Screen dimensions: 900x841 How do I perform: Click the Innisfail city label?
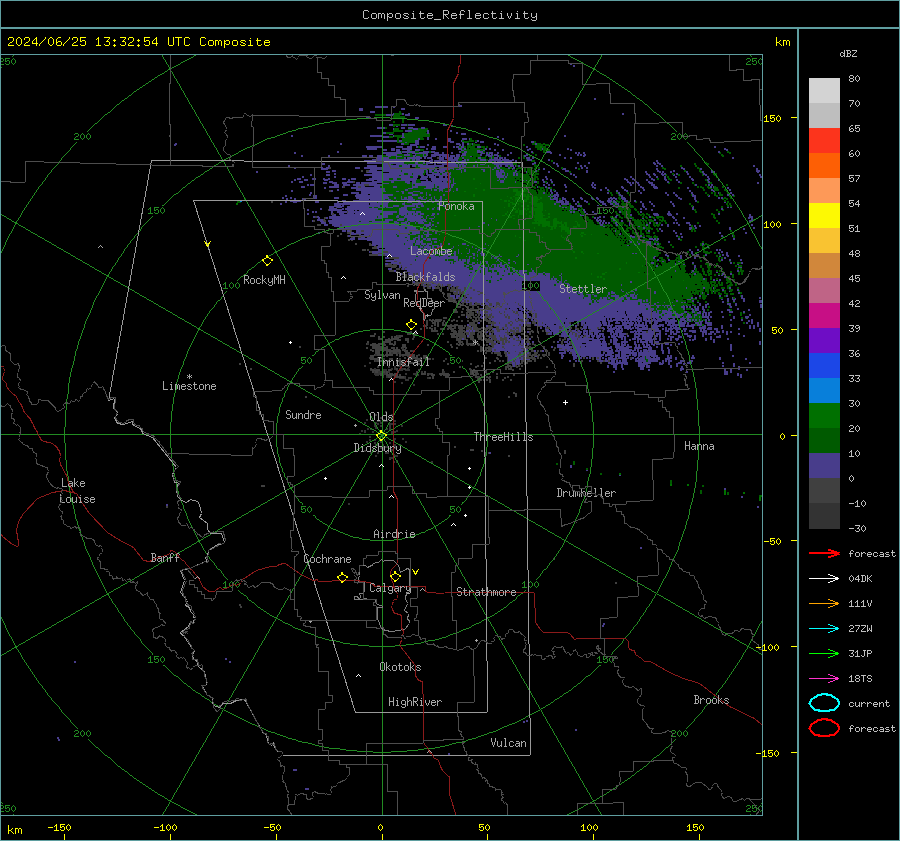pos(403,362)
